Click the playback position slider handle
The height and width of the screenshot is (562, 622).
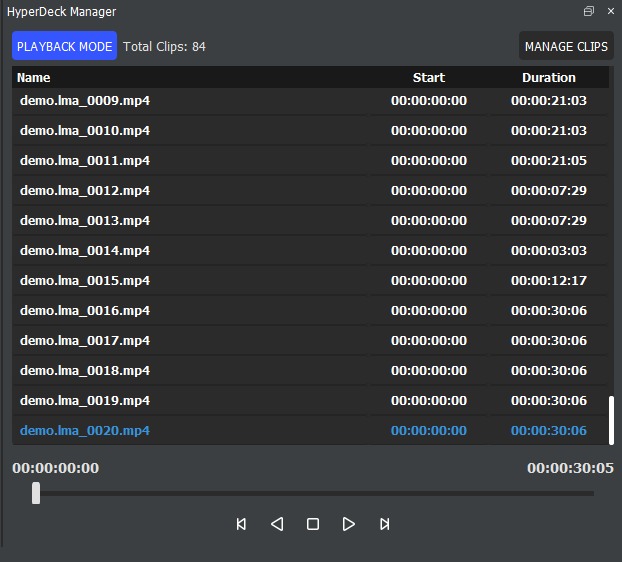[x=36, y=493]
